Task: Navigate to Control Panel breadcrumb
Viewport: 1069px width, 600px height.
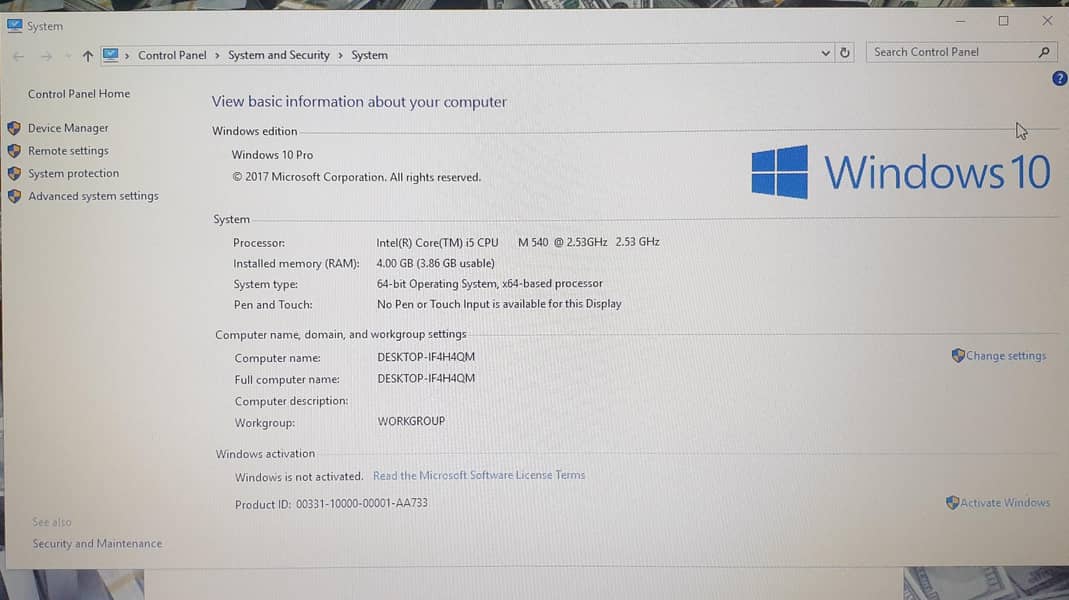Action: 172,55
